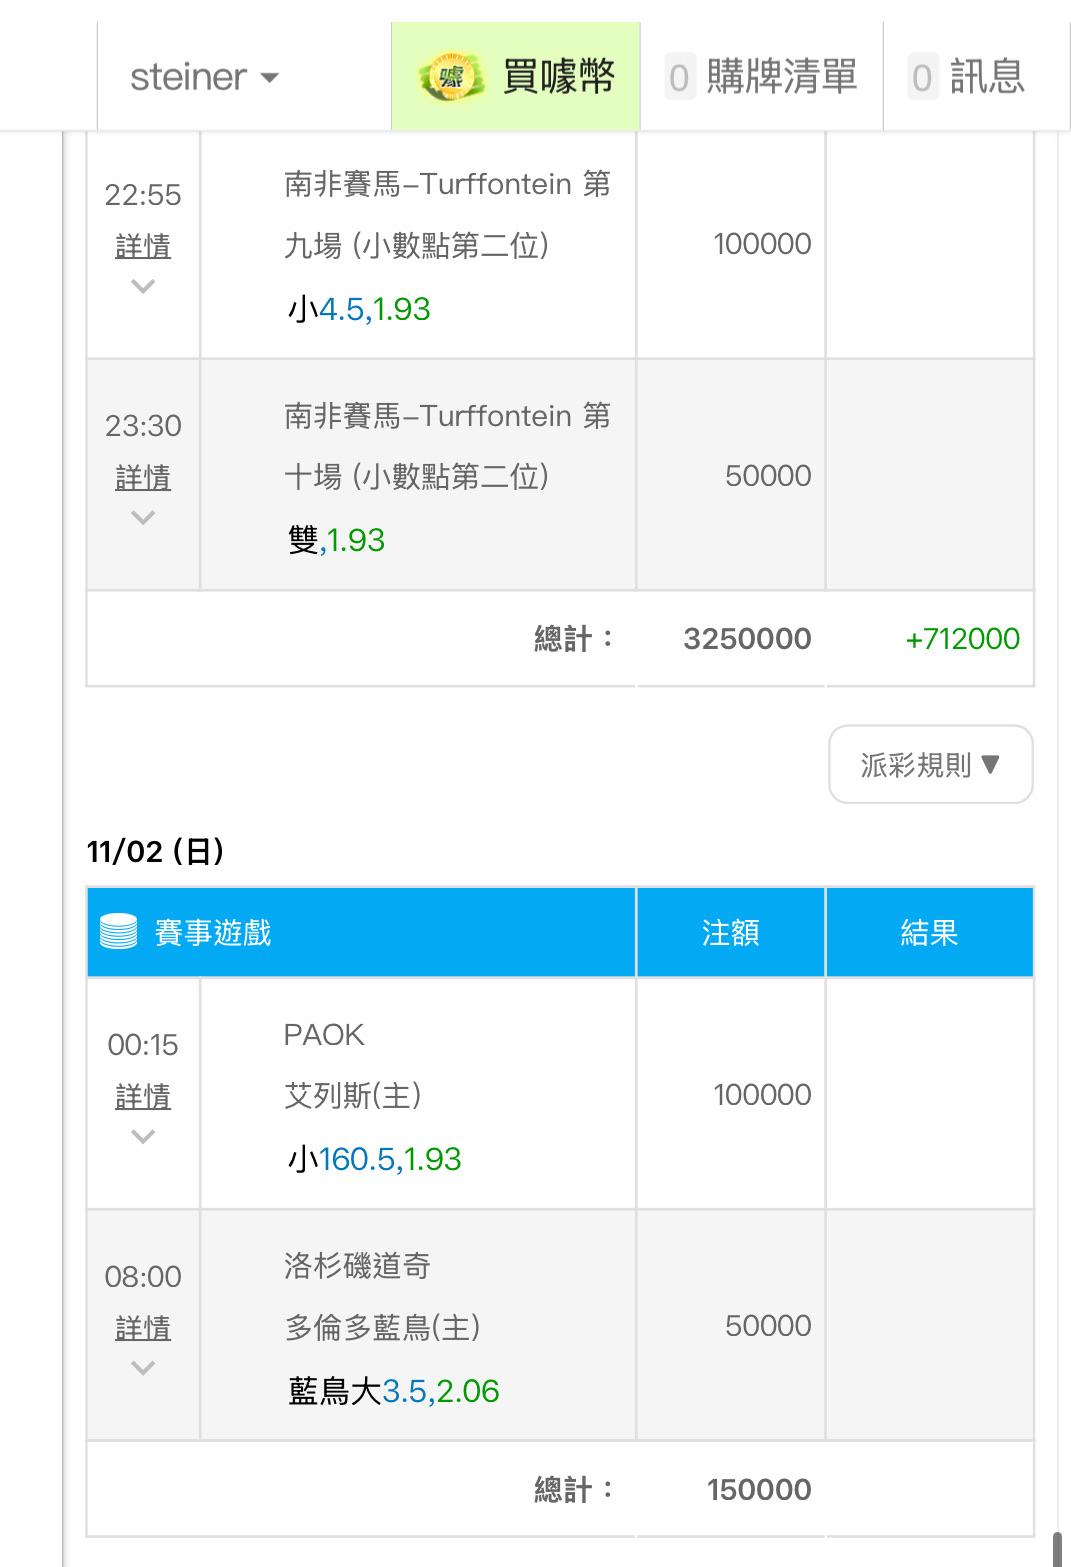Click the 購牌清單 count badge

click(679, 78)
